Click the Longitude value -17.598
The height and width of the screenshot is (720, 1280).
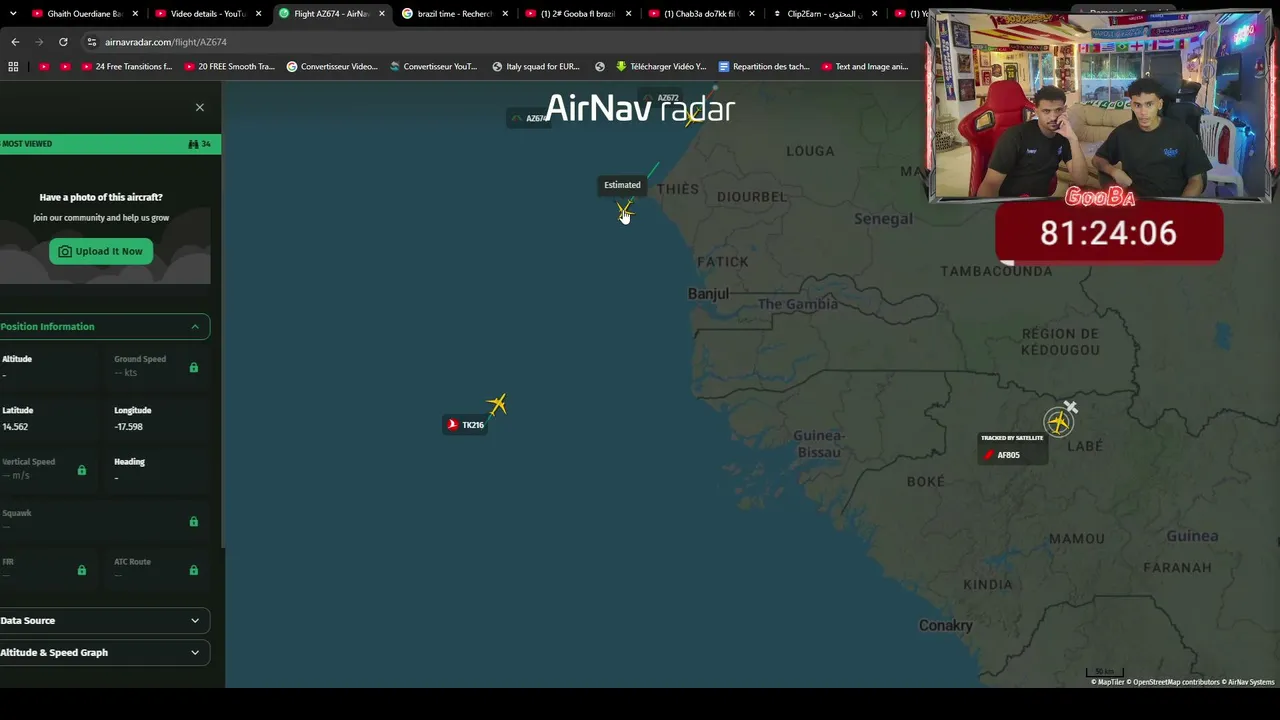(128, 427)
